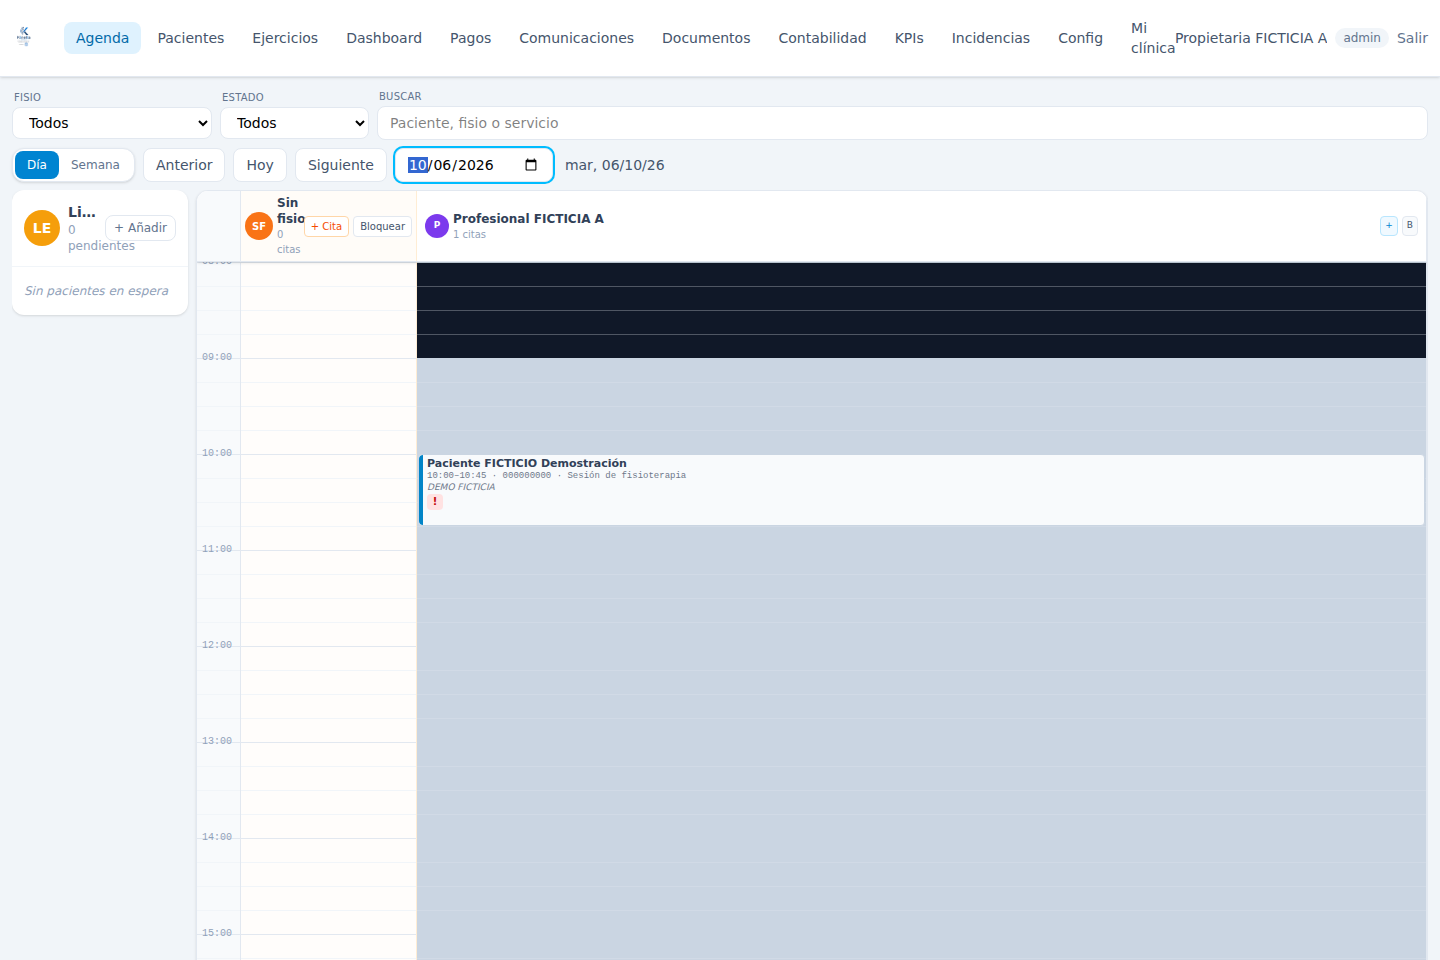Click the admin role badge
Image resolution: width=1440 pixels, height=960 pixels.
pos(1362,38)
